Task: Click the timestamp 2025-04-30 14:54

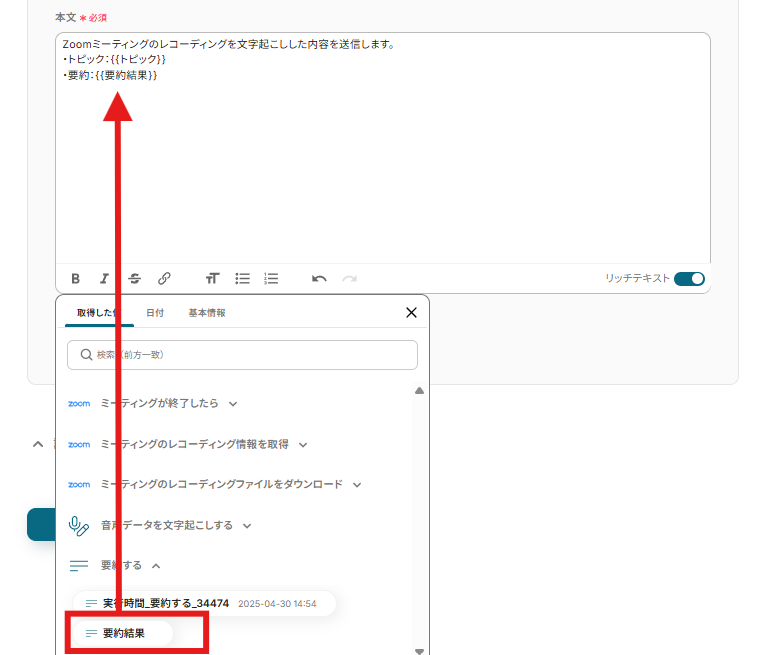Action: tap(277, 604)
